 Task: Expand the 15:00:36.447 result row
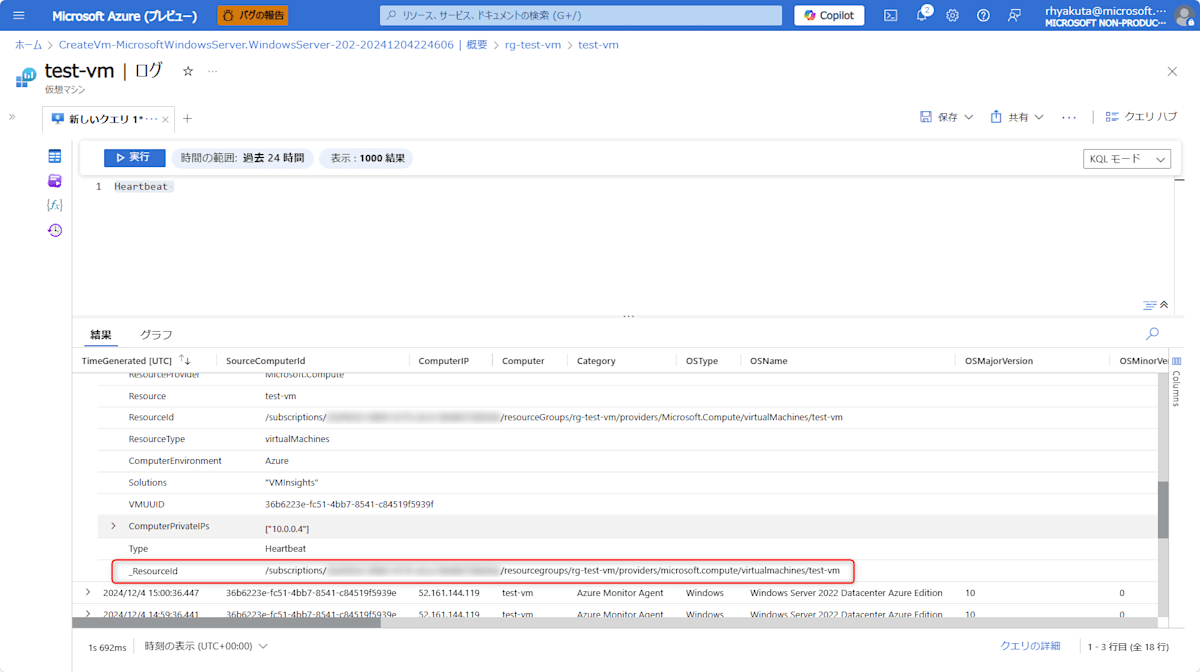(x=88, y=593)
